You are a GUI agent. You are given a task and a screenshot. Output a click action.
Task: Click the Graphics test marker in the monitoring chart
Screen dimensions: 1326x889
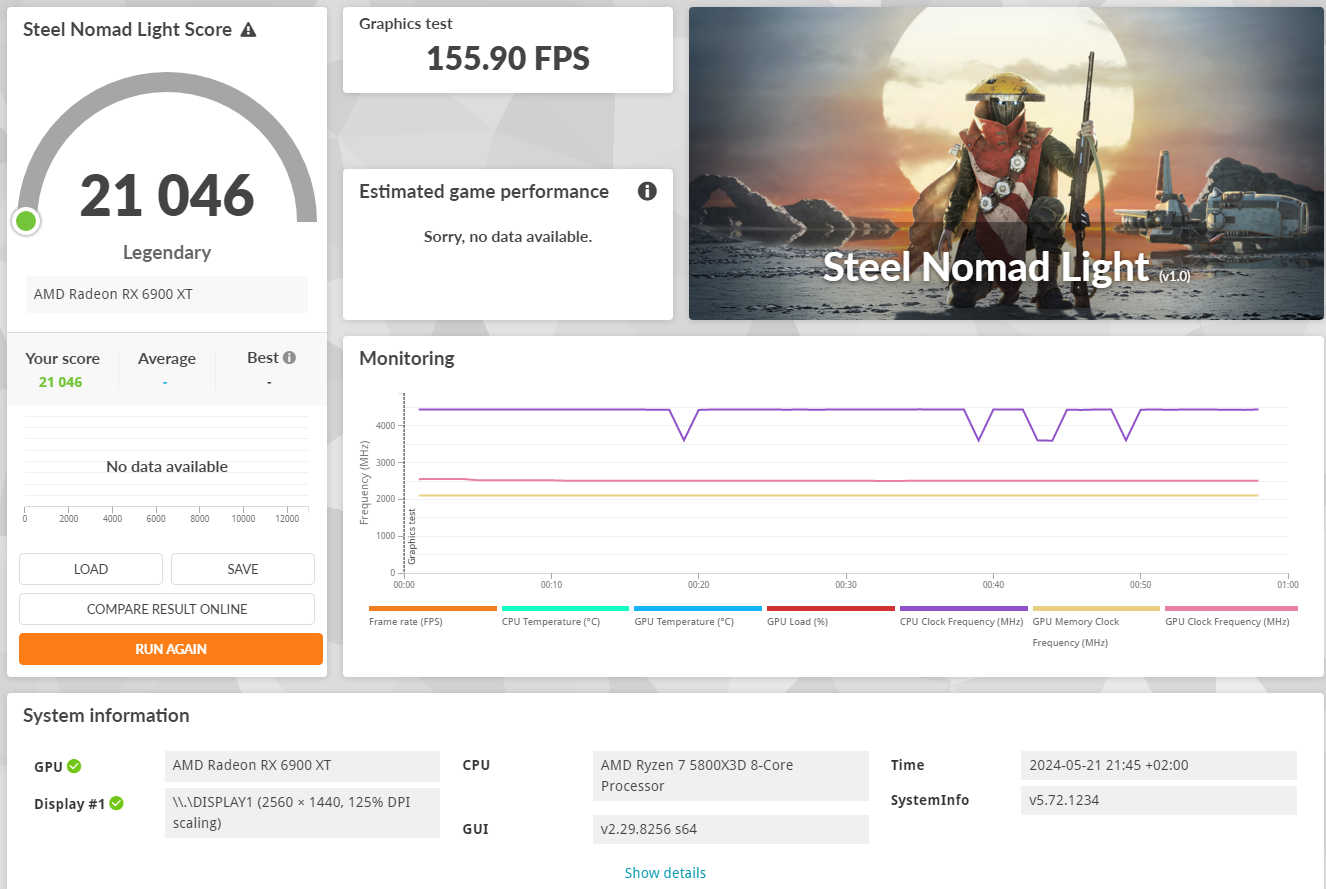[x=411, y=537]
